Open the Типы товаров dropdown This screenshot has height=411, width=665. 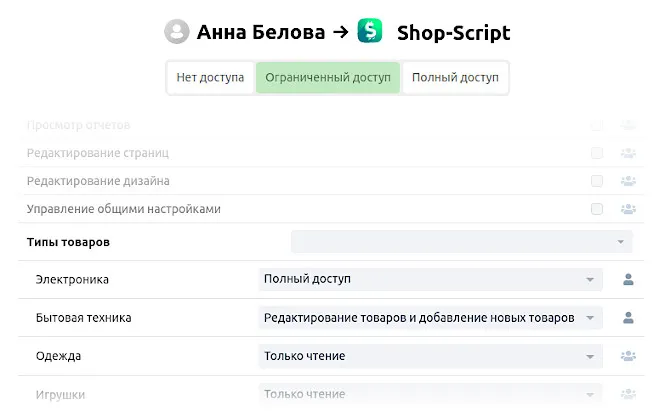(461, 242)
